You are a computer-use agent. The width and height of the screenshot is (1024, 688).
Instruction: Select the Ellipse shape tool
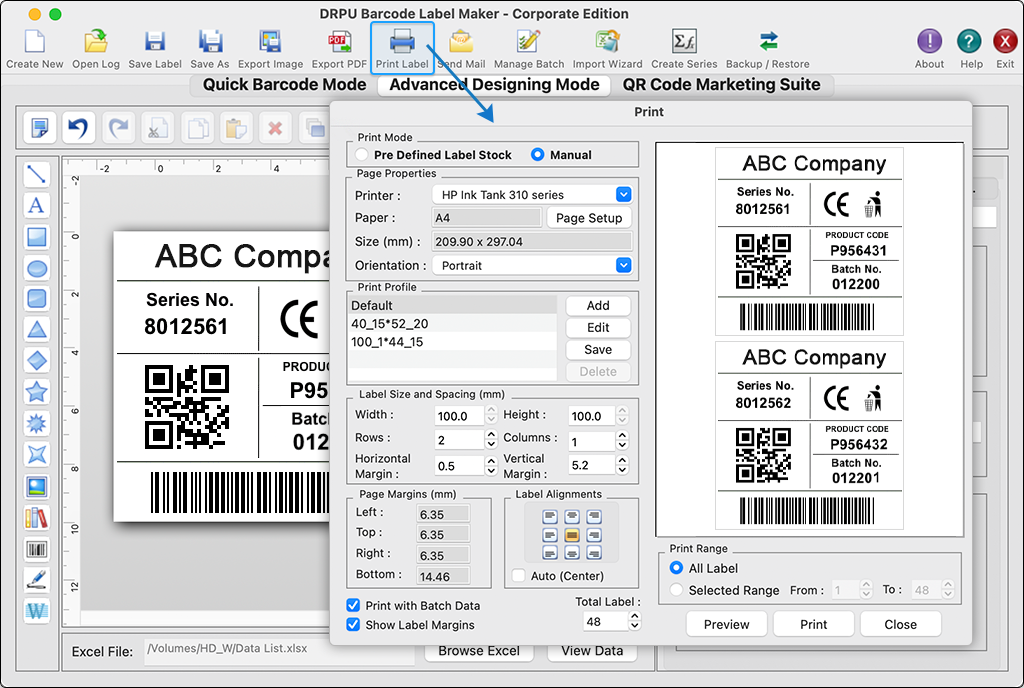(37, 268)
